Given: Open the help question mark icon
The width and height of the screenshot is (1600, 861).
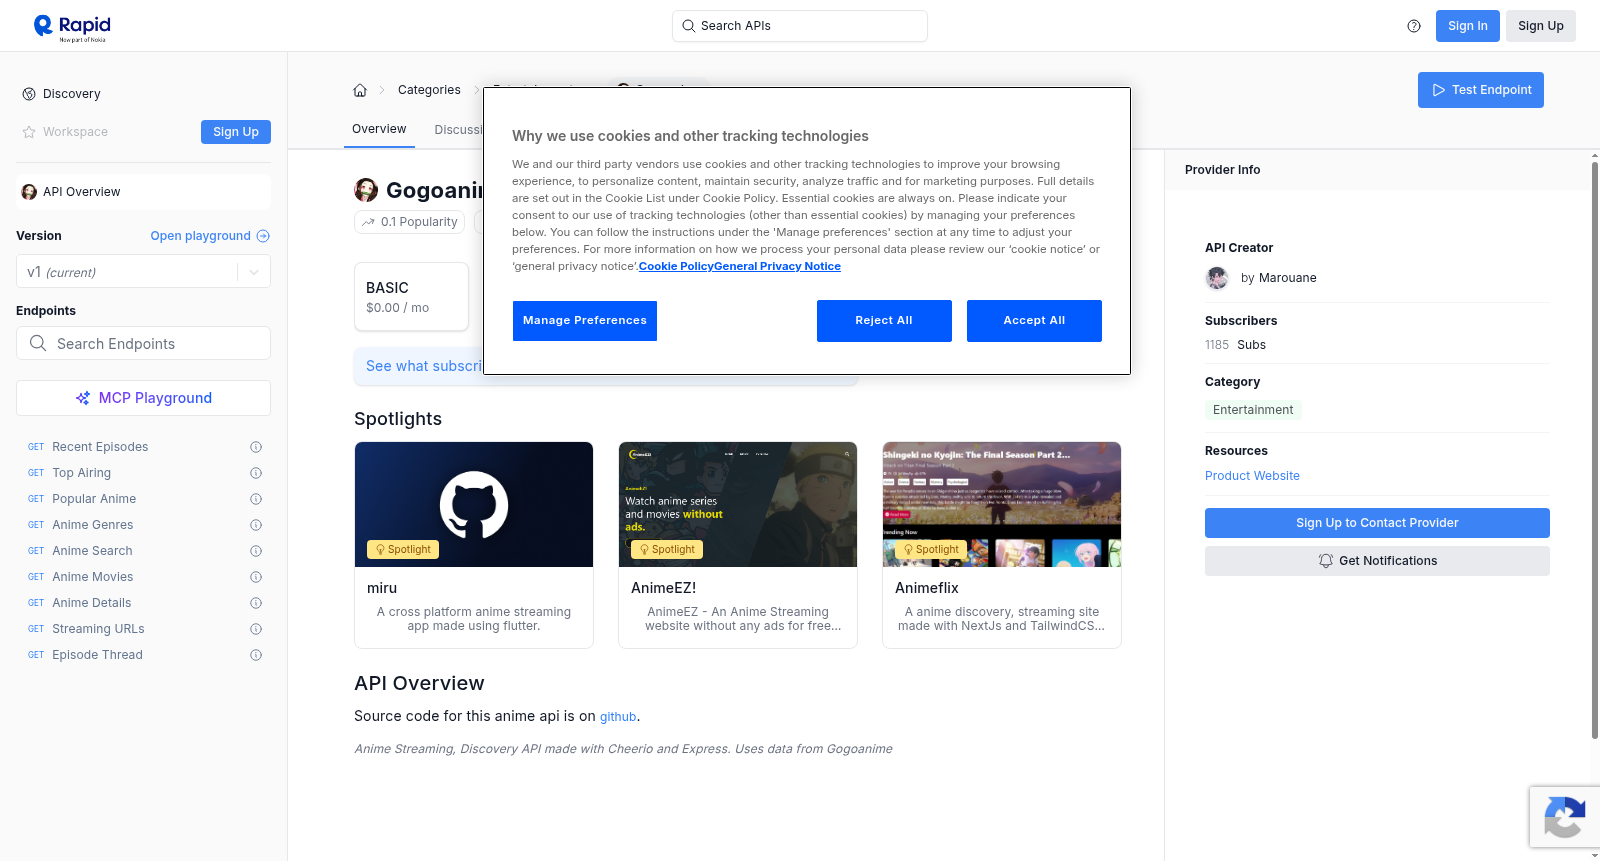Looking at the screenshot, I should 1414,26.
